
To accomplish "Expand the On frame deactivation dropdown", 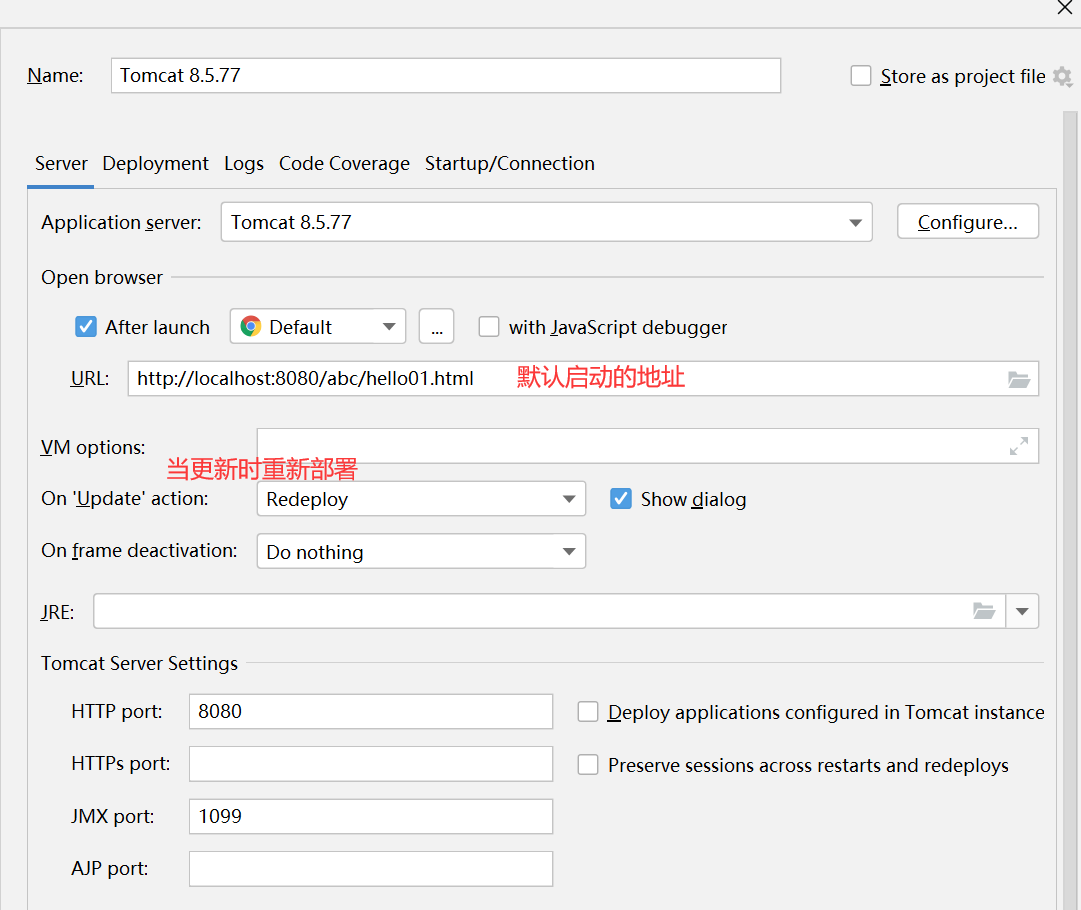I will tap(421, 551).
